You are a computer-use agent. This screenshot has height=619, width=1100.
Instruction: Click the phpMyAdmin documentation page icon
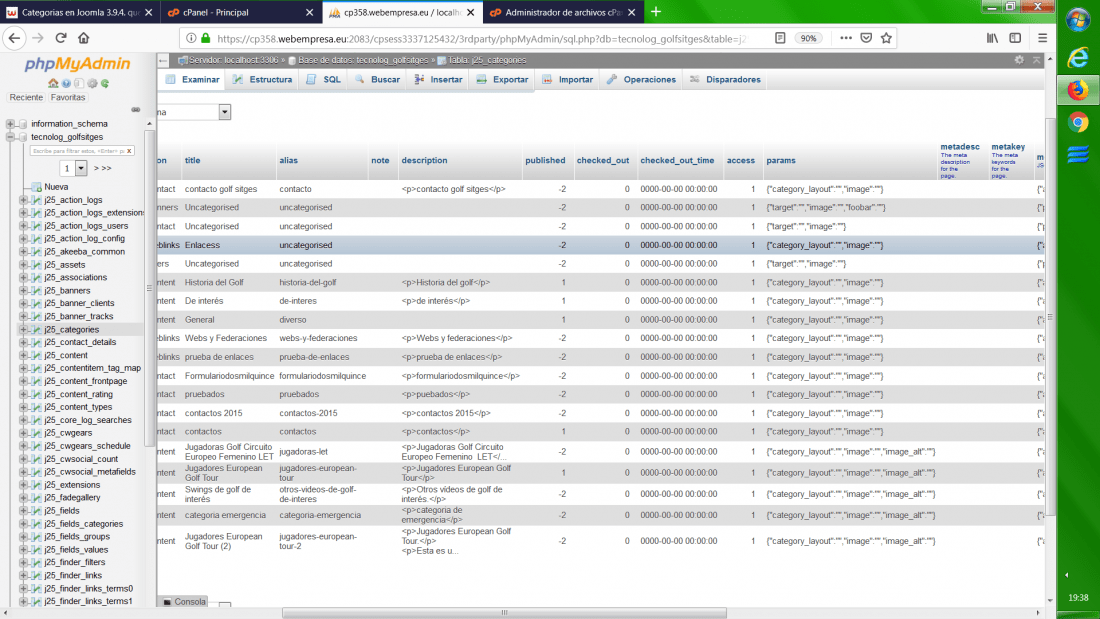[79, 83]
